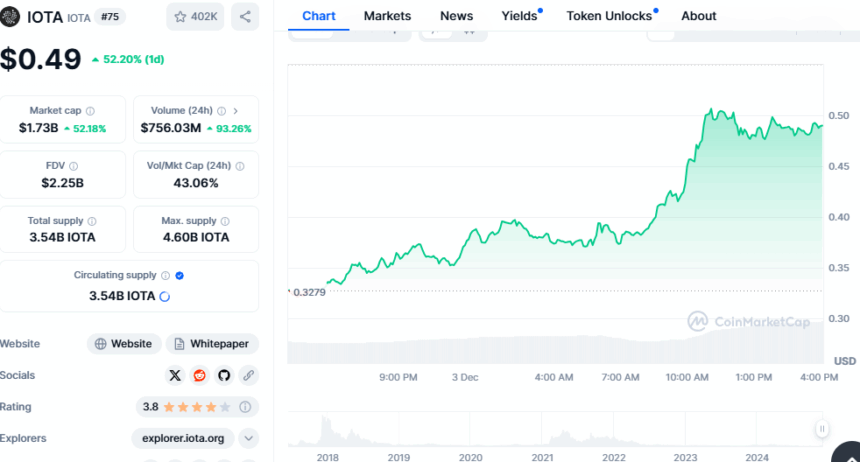Click the circulating supply progress ring
Image resolution: width=860 pixels, height=462 pixels.
(165, 296)
